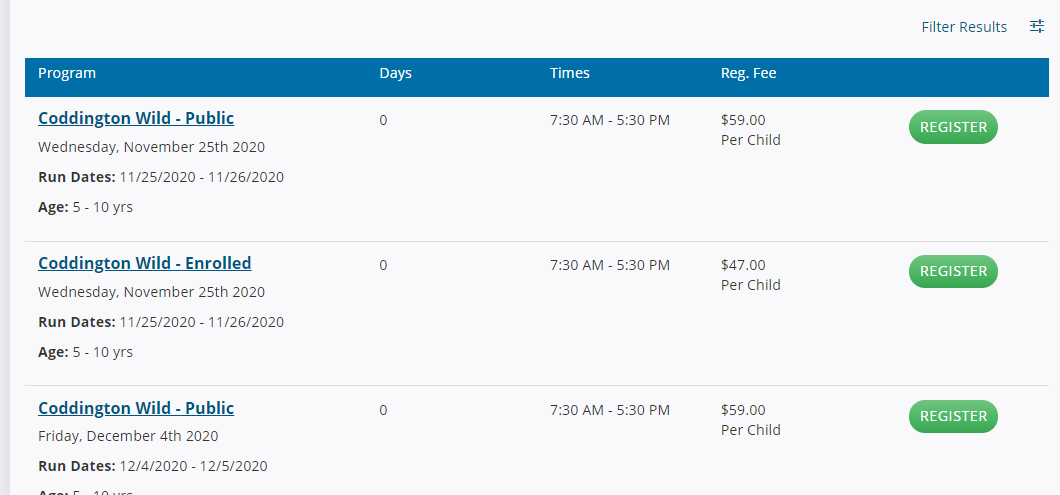Click Run Dates of the Enrolled program
Screen dimensions: 1060x495
(161, 322)
